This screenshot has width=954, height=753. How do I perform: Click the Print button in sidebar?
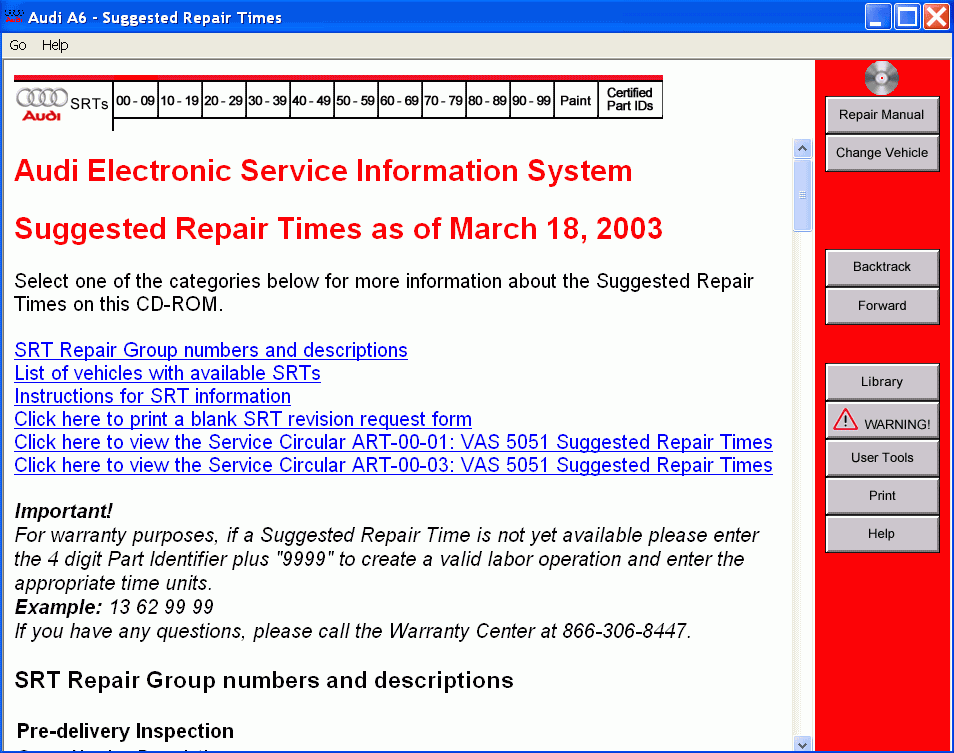pyautogui.click(x=882, y=496)
